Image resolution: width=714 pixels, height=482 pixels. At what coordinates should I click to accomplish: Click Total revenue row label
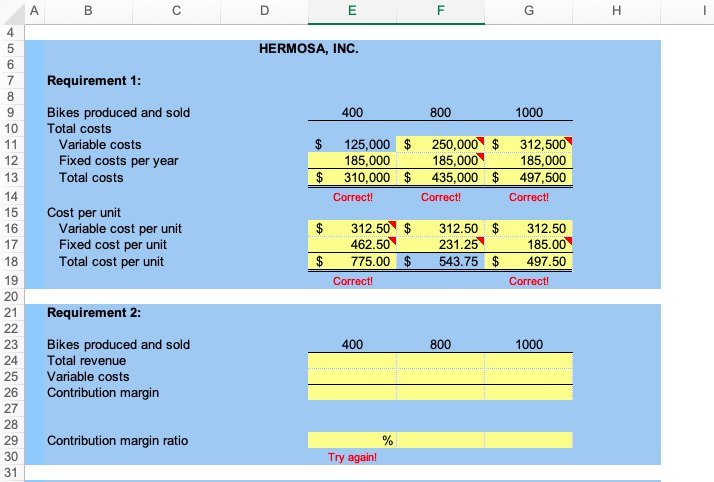click(87, 360)
